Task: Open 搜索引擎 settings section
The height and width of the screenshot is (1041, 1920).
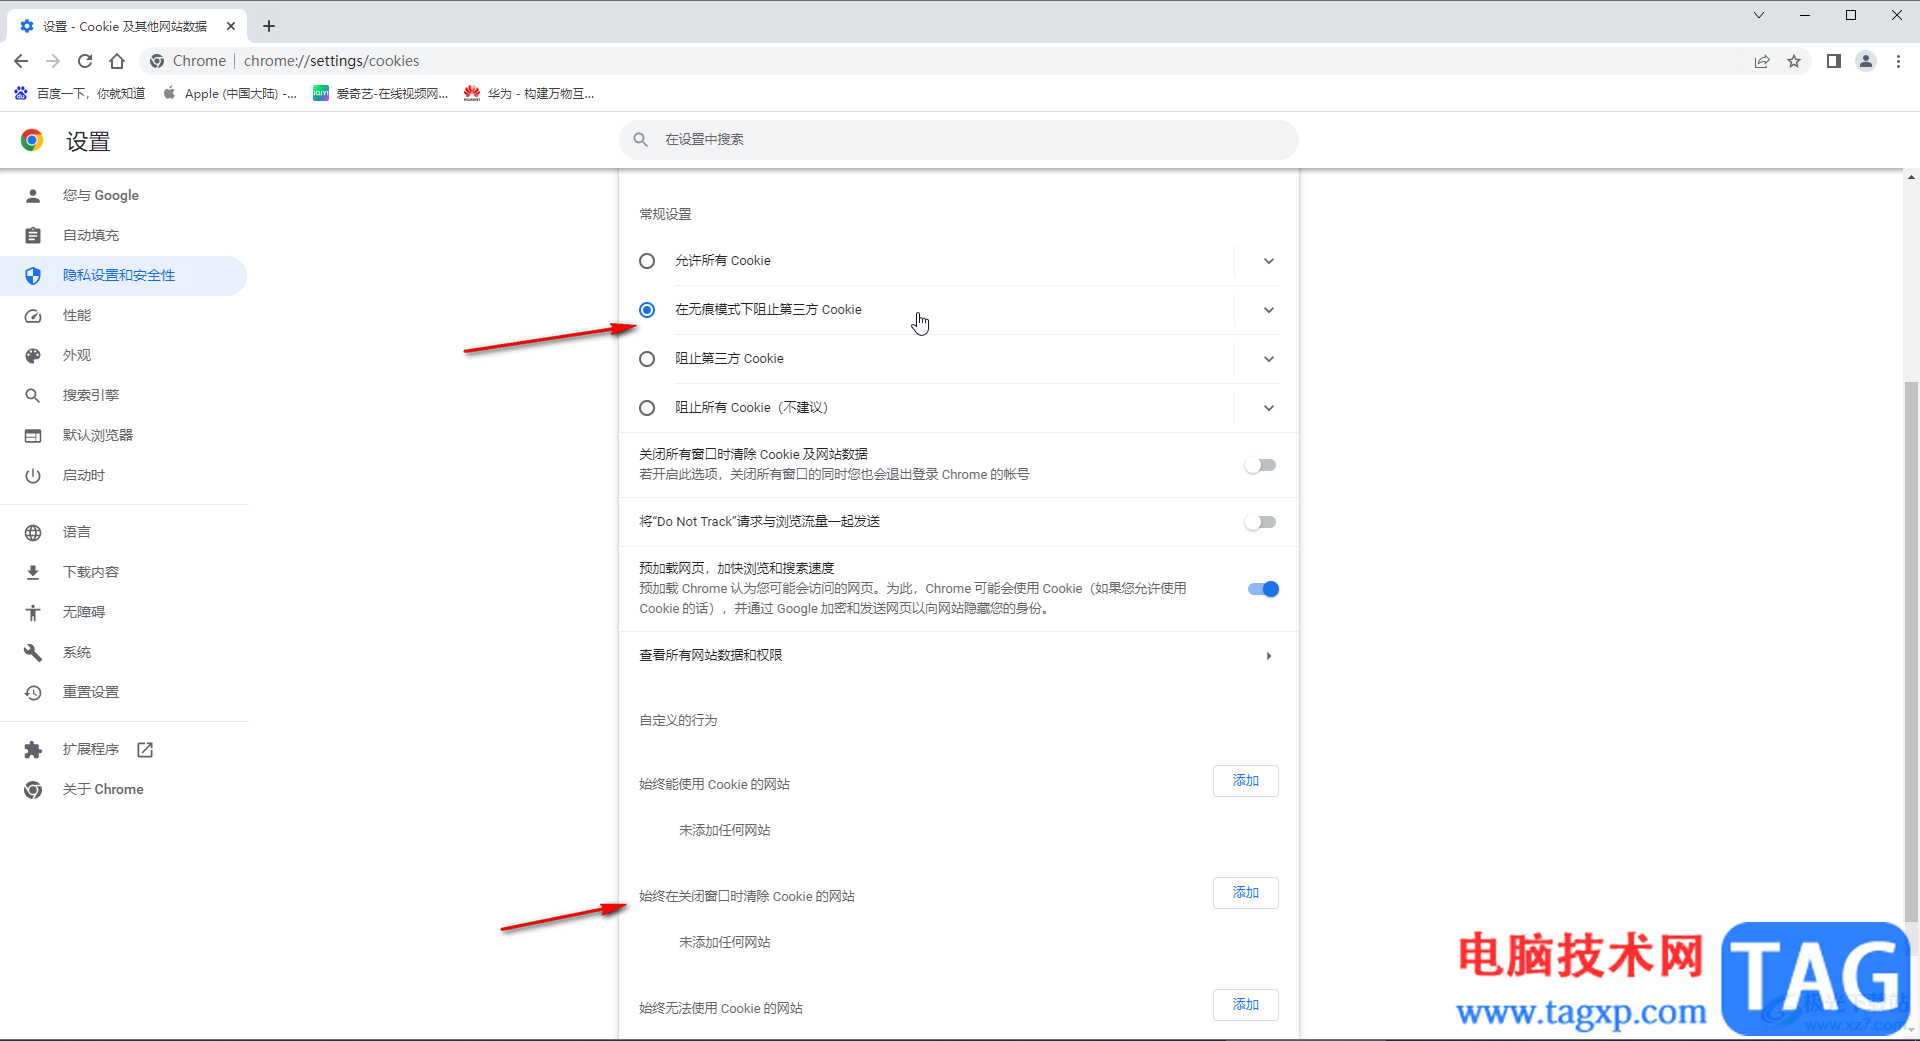Action: 124,395
